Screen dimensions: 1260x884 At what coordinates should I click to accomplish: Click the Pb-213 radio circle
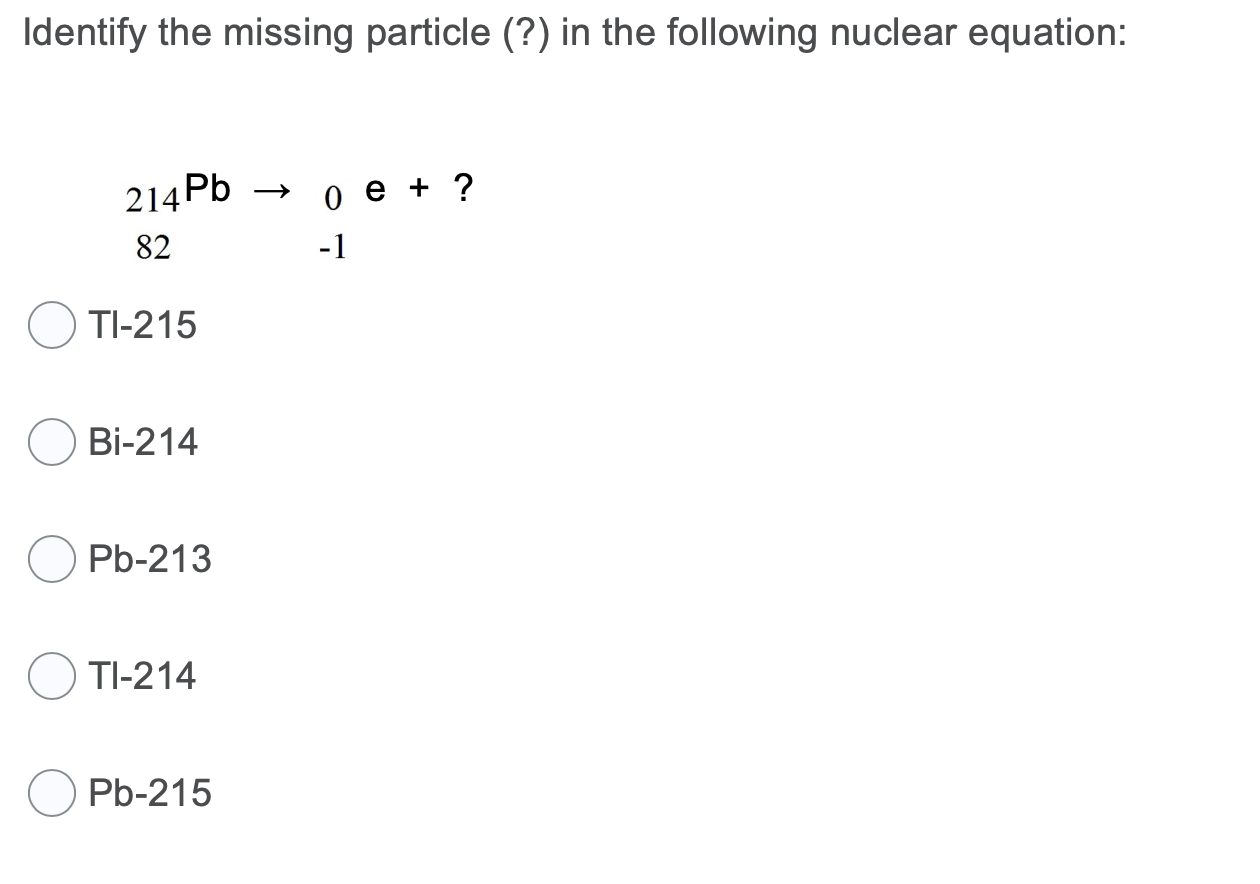[x=50, y=559]
